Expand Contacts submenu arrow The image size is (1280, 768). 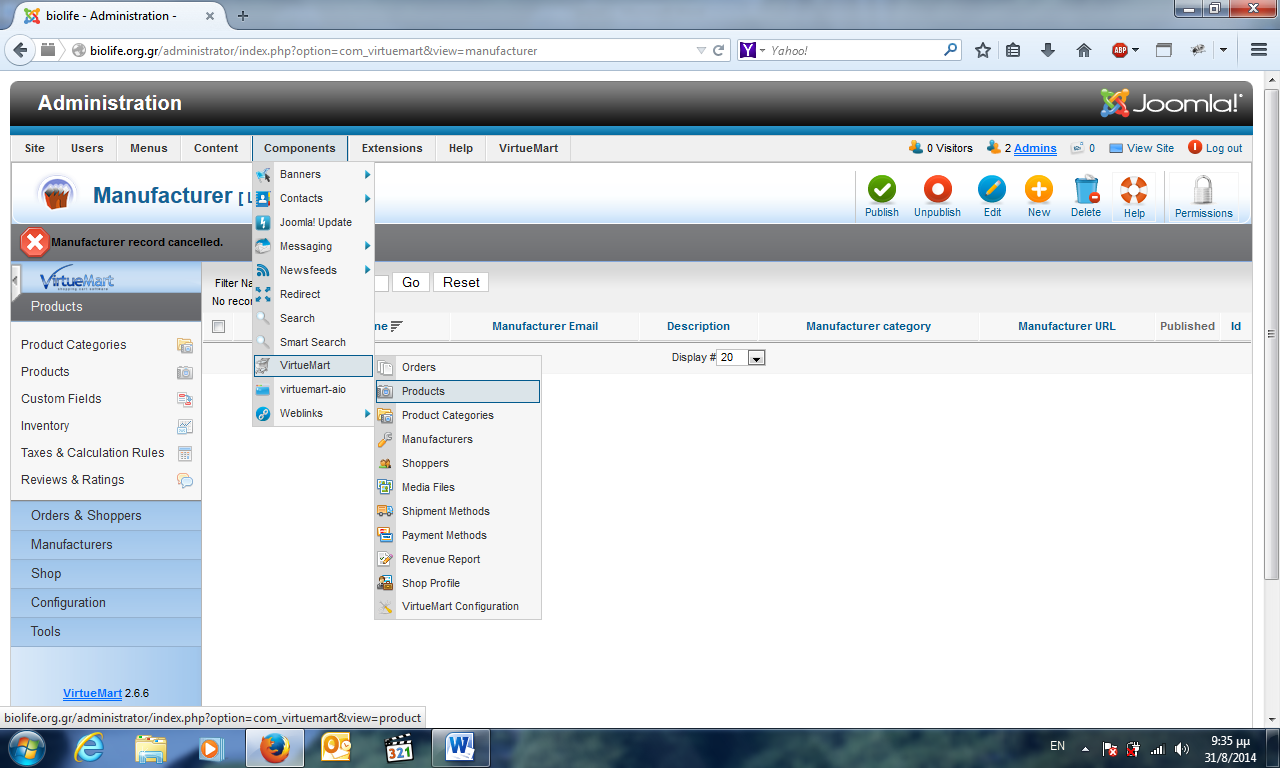pos(368,198)
